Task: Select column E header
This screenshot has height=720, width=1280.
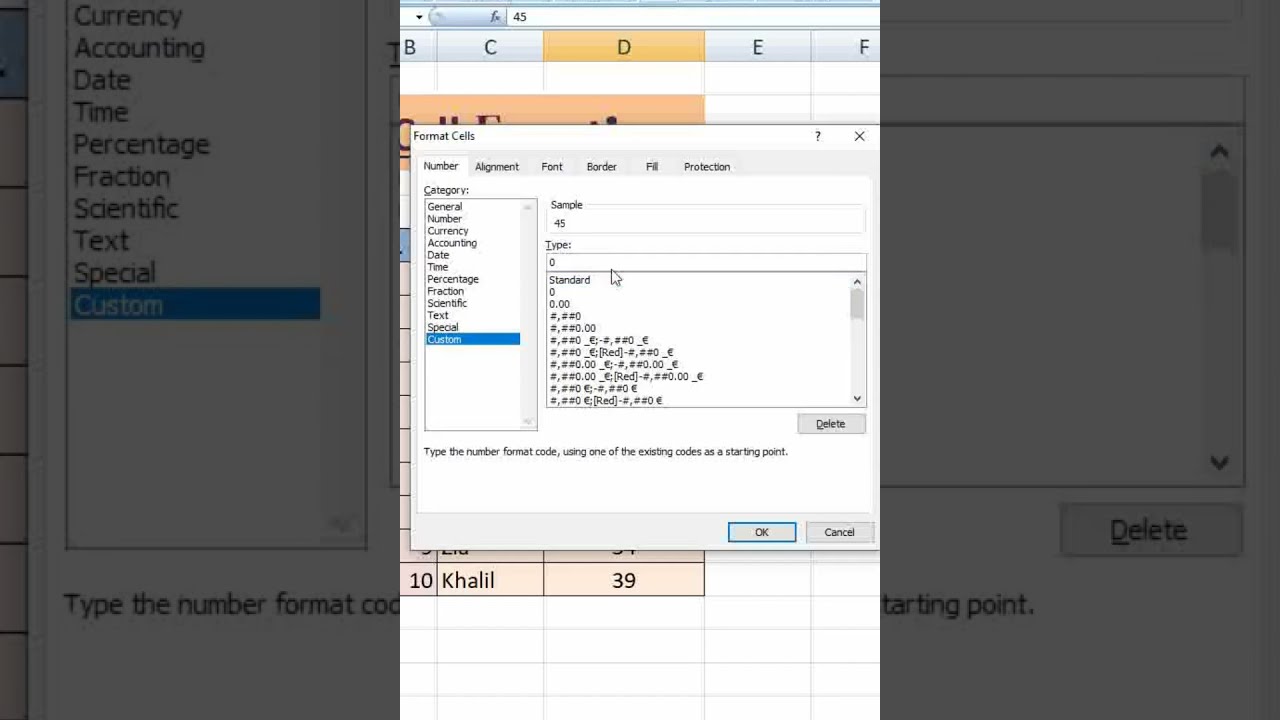Action: coord(757,47)
